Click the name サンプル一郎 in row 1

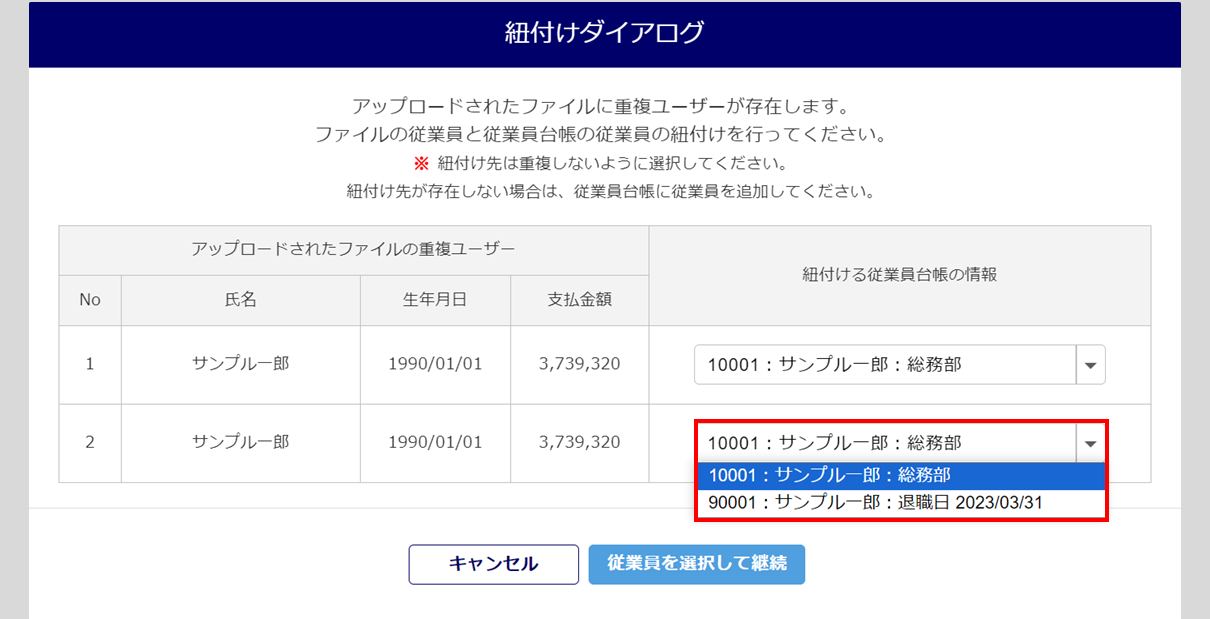click(241, 364)
